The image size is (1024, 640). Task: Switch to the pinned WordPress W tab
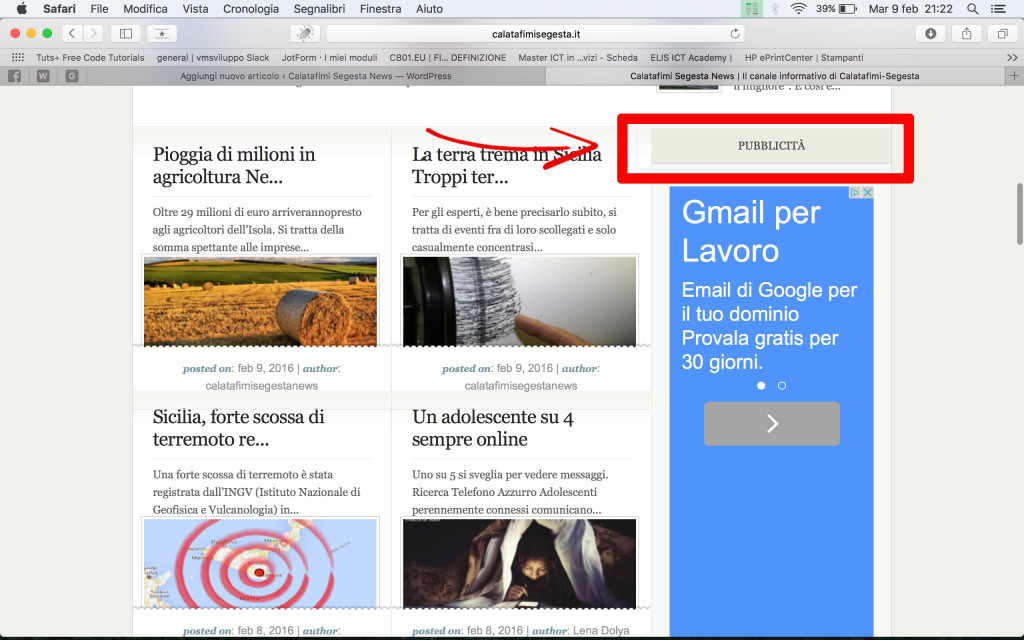[43, 76]
